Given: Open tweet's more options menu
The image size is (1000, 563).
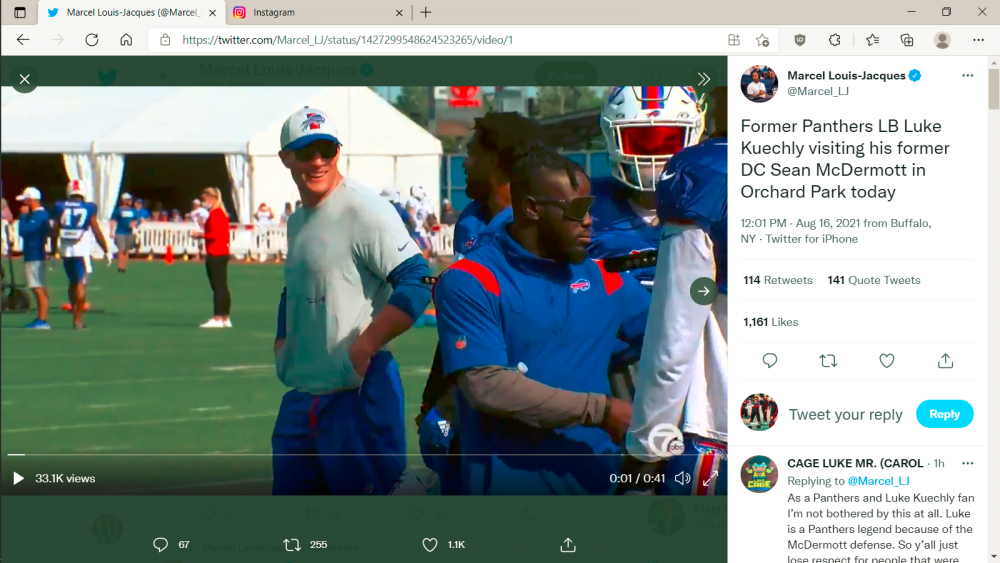Looking at the screenshot, I should 967,76.
